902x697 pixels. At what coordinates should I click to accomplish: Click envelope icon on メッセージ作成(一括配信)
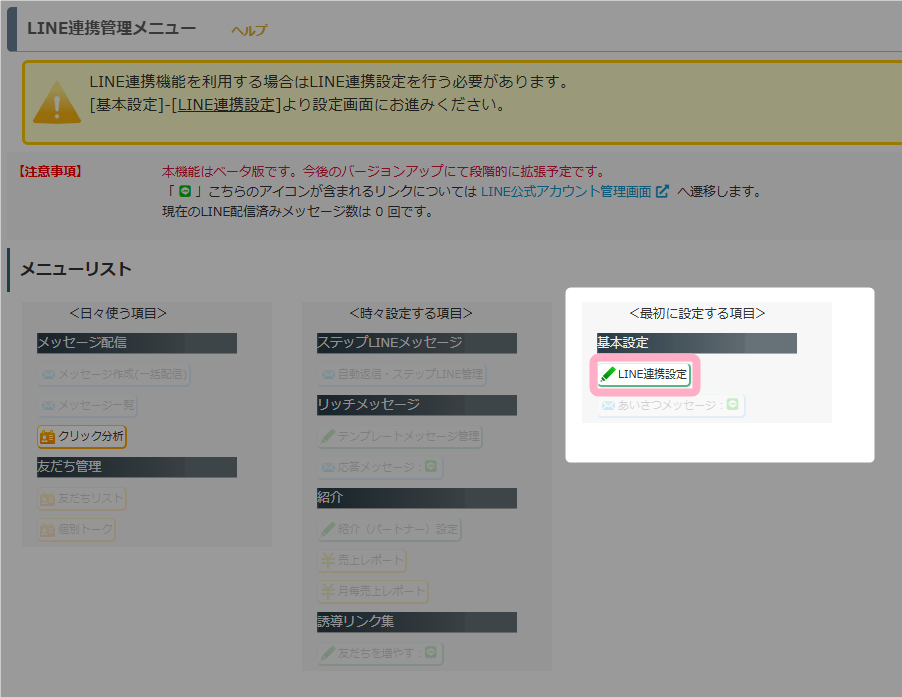[48, 375]
